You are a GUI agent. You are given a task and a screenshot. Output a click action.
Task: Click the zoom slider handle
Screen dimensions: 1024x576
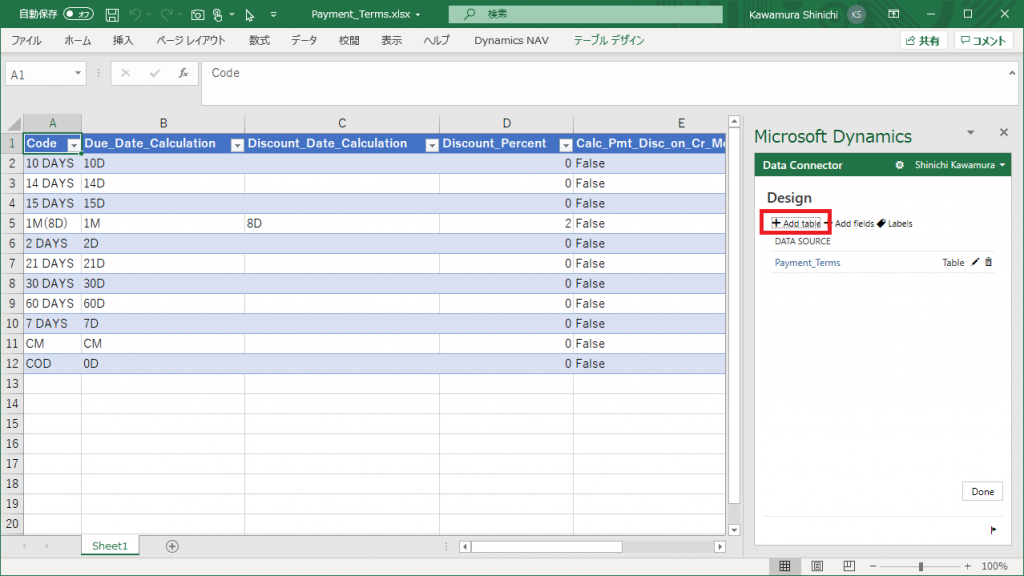click(x=921, y=566)
